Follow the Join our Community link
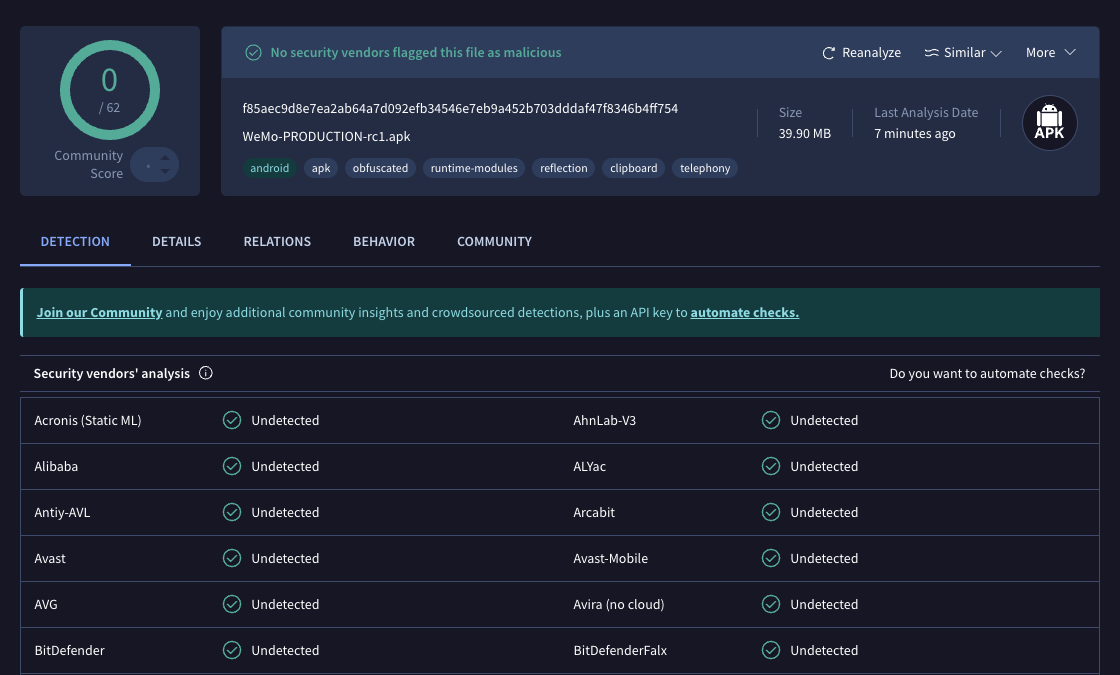Screen dimensions: 1120x675 (x=99, y=312)
